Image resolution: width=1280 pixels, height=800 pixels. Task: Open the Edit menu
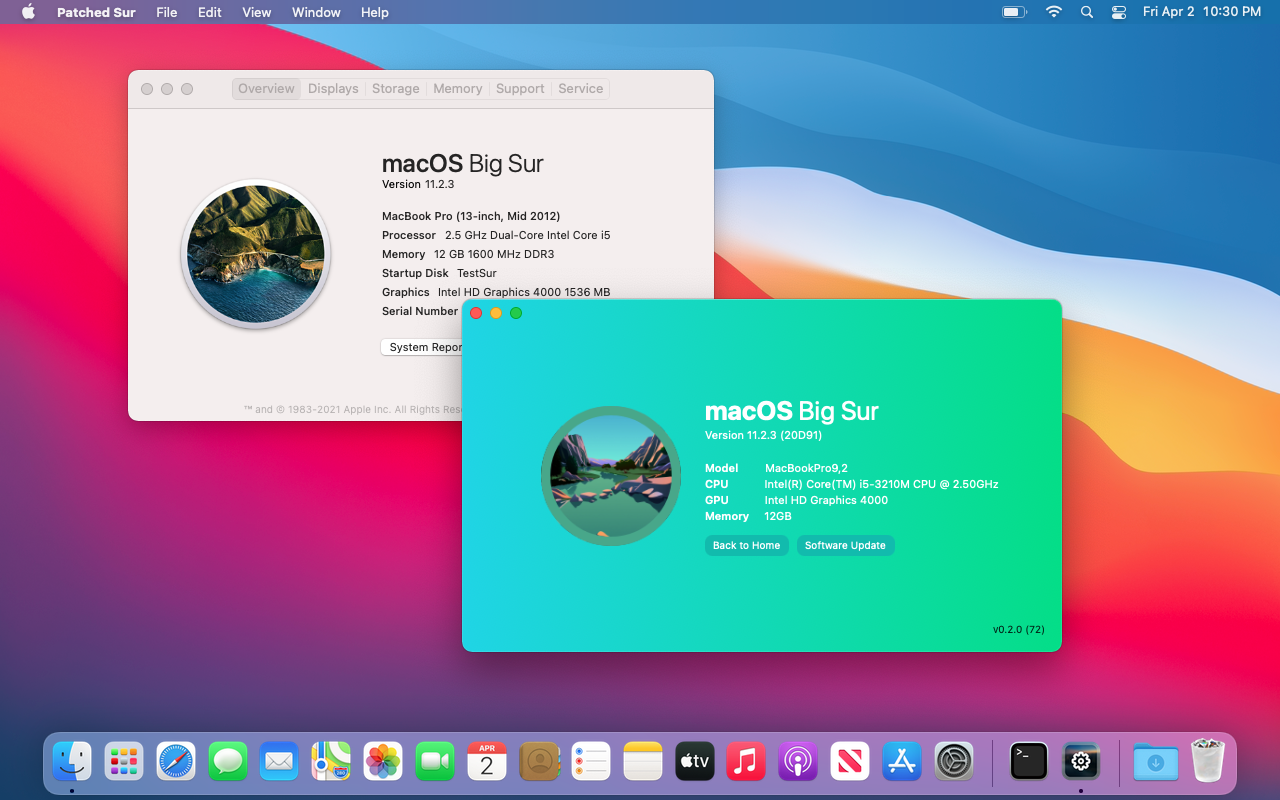click(x=210, y=12)
